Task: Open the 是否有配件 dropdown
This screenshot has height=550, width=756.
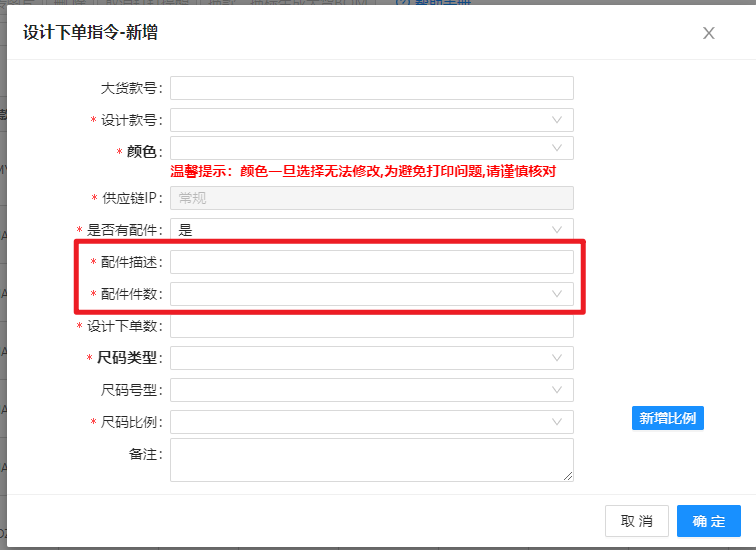Action: tap(371, 230)
